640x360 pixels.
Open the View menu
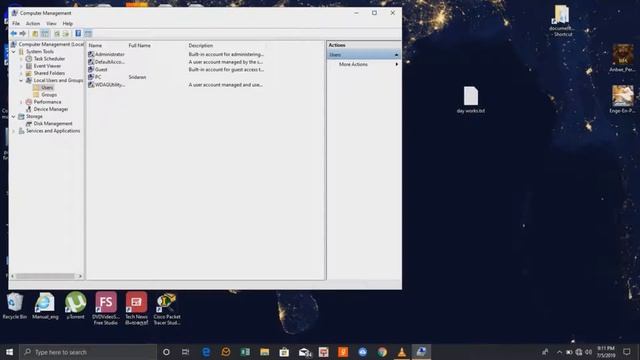(51, 24)
